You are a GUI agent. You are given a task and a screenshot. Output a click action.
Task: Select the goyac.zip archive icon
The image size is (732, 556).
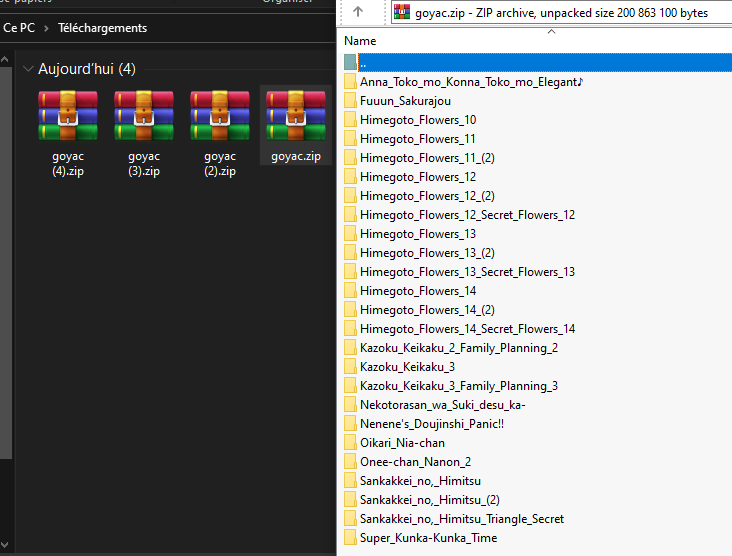click(x=296, y=115)
